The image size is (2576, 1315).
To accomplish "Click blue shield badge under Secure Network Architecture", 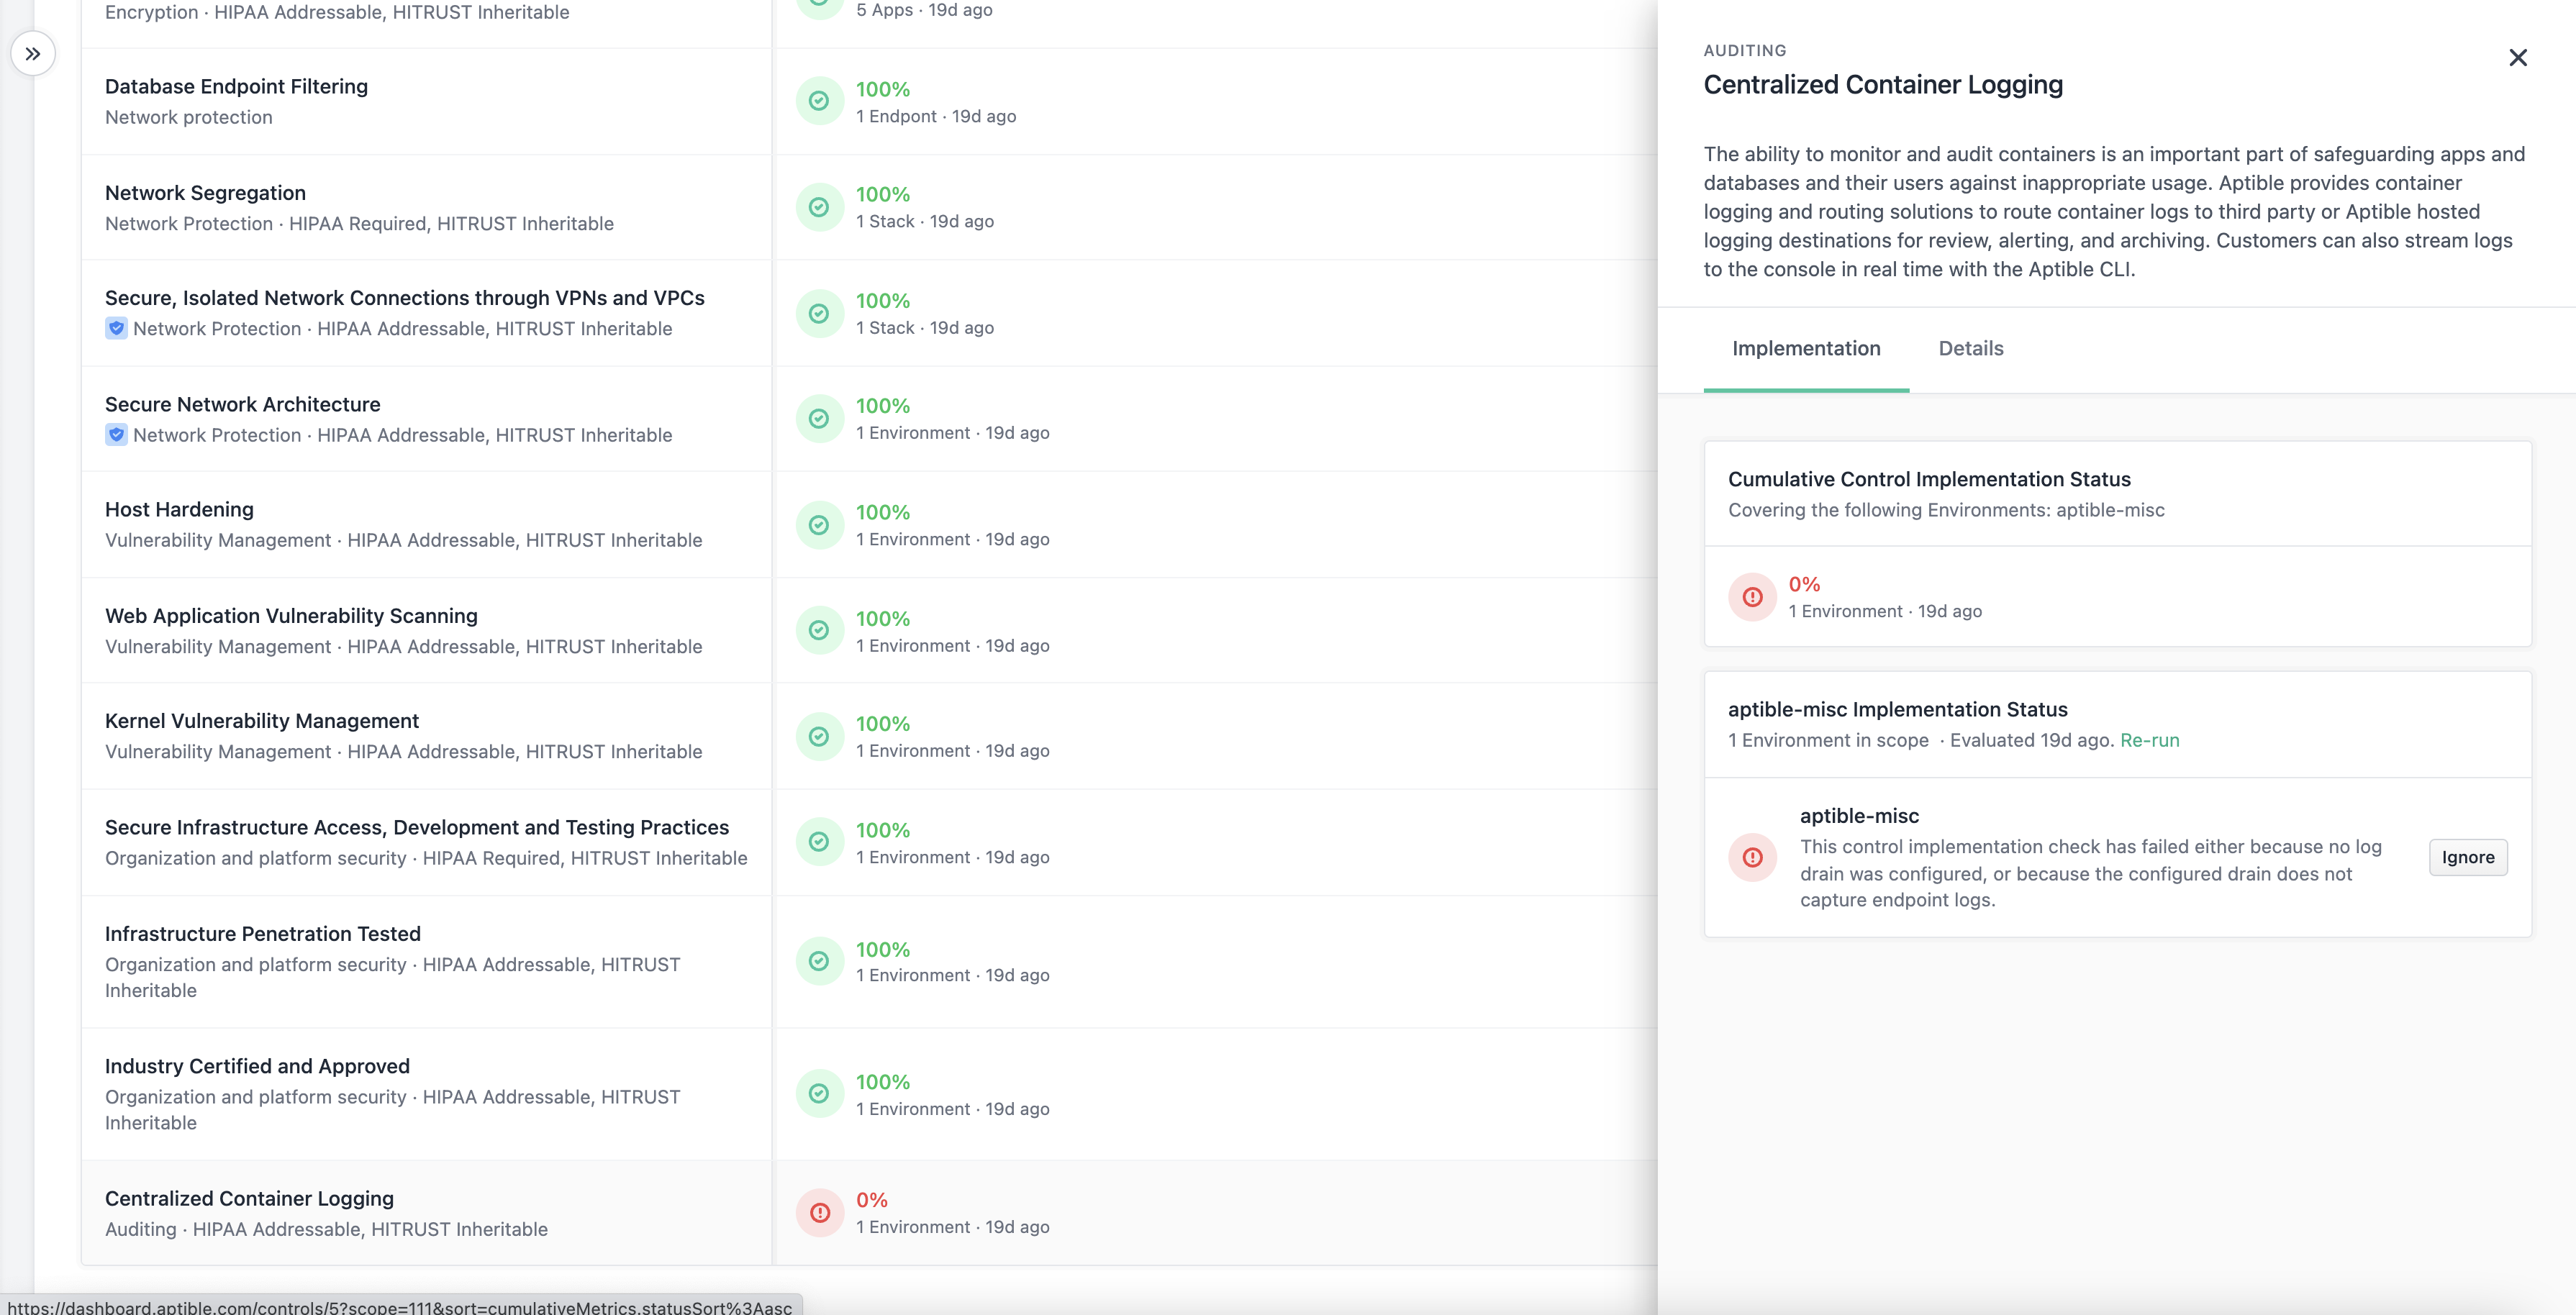I will [116, 435].
